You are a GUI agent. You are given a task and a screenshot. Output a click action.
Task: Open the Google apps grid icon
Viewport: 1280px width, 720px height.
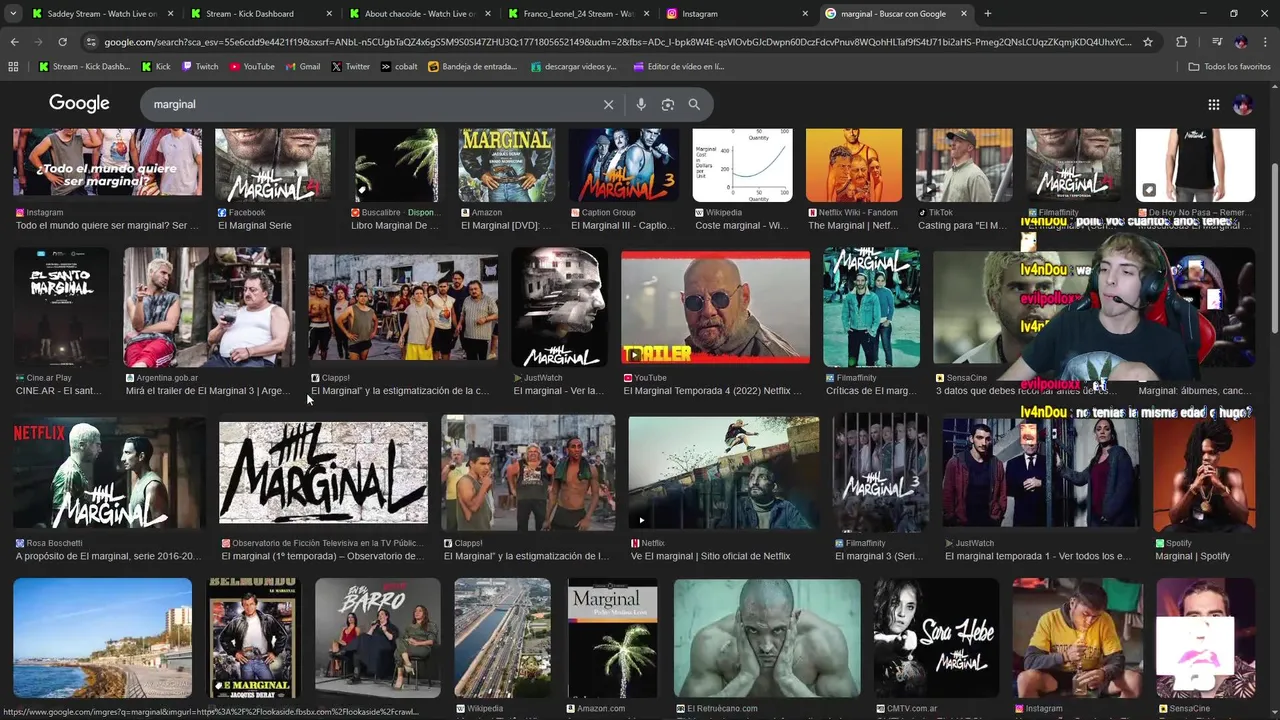1213,104
